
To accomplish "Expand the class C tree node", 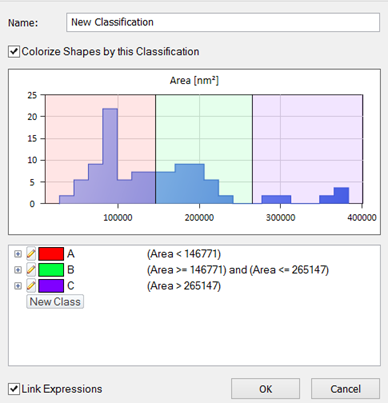I will click(x=18, y=286).
